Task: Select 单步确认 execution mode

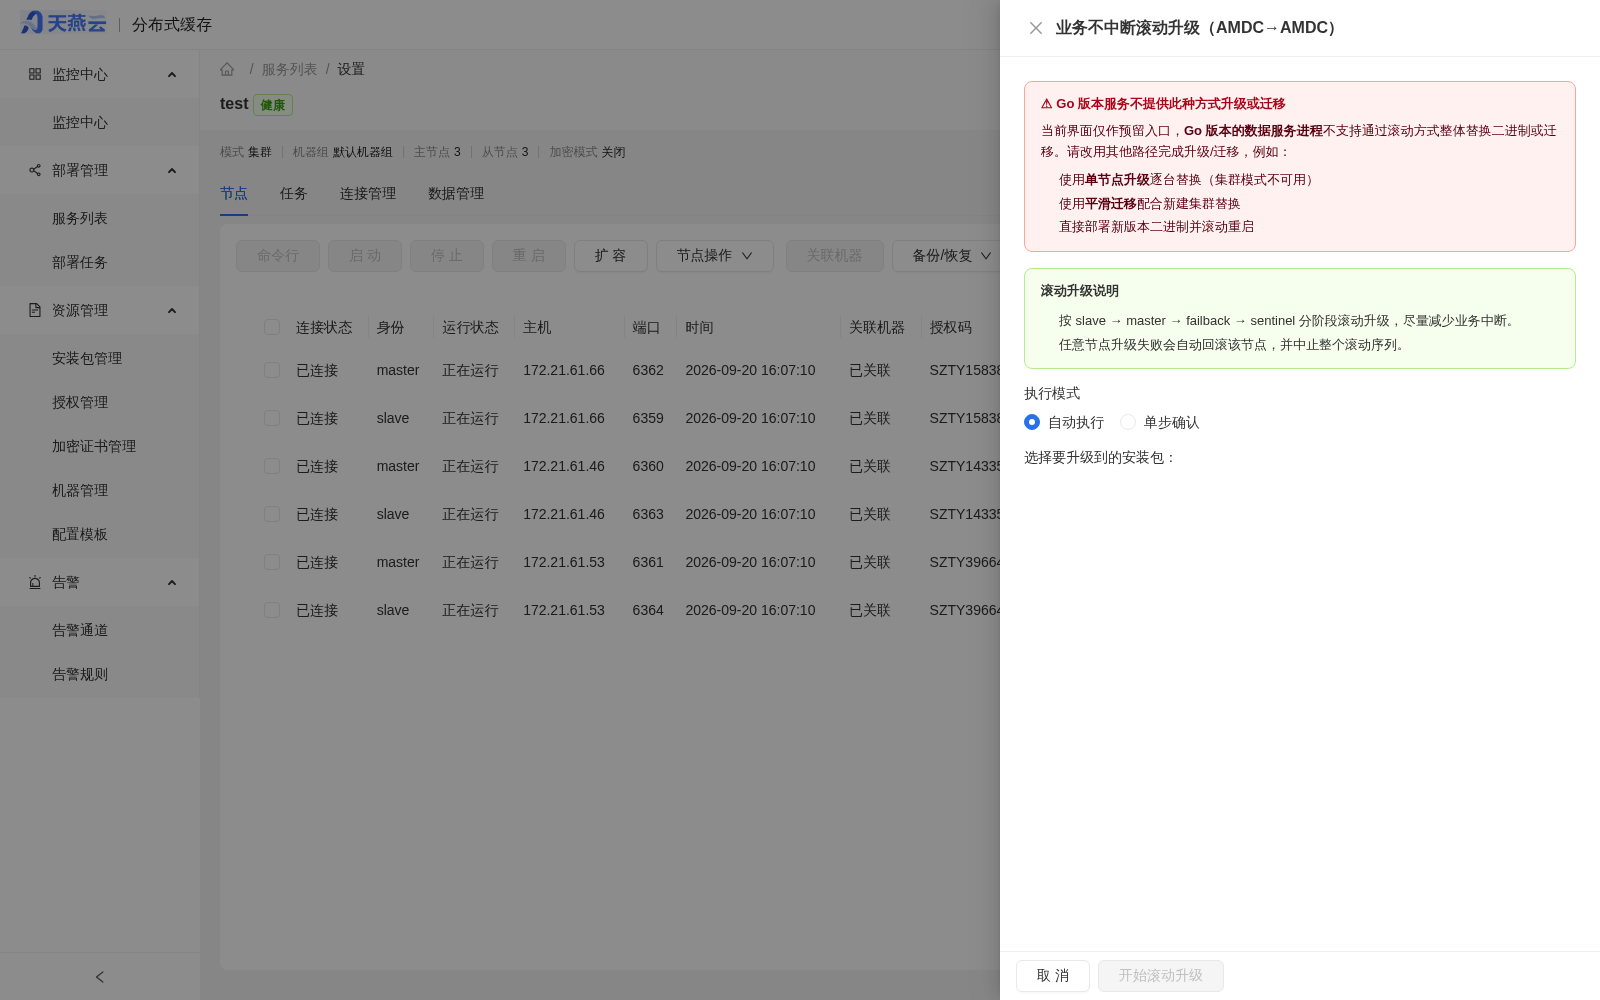Action: (x=1128, y=422)
